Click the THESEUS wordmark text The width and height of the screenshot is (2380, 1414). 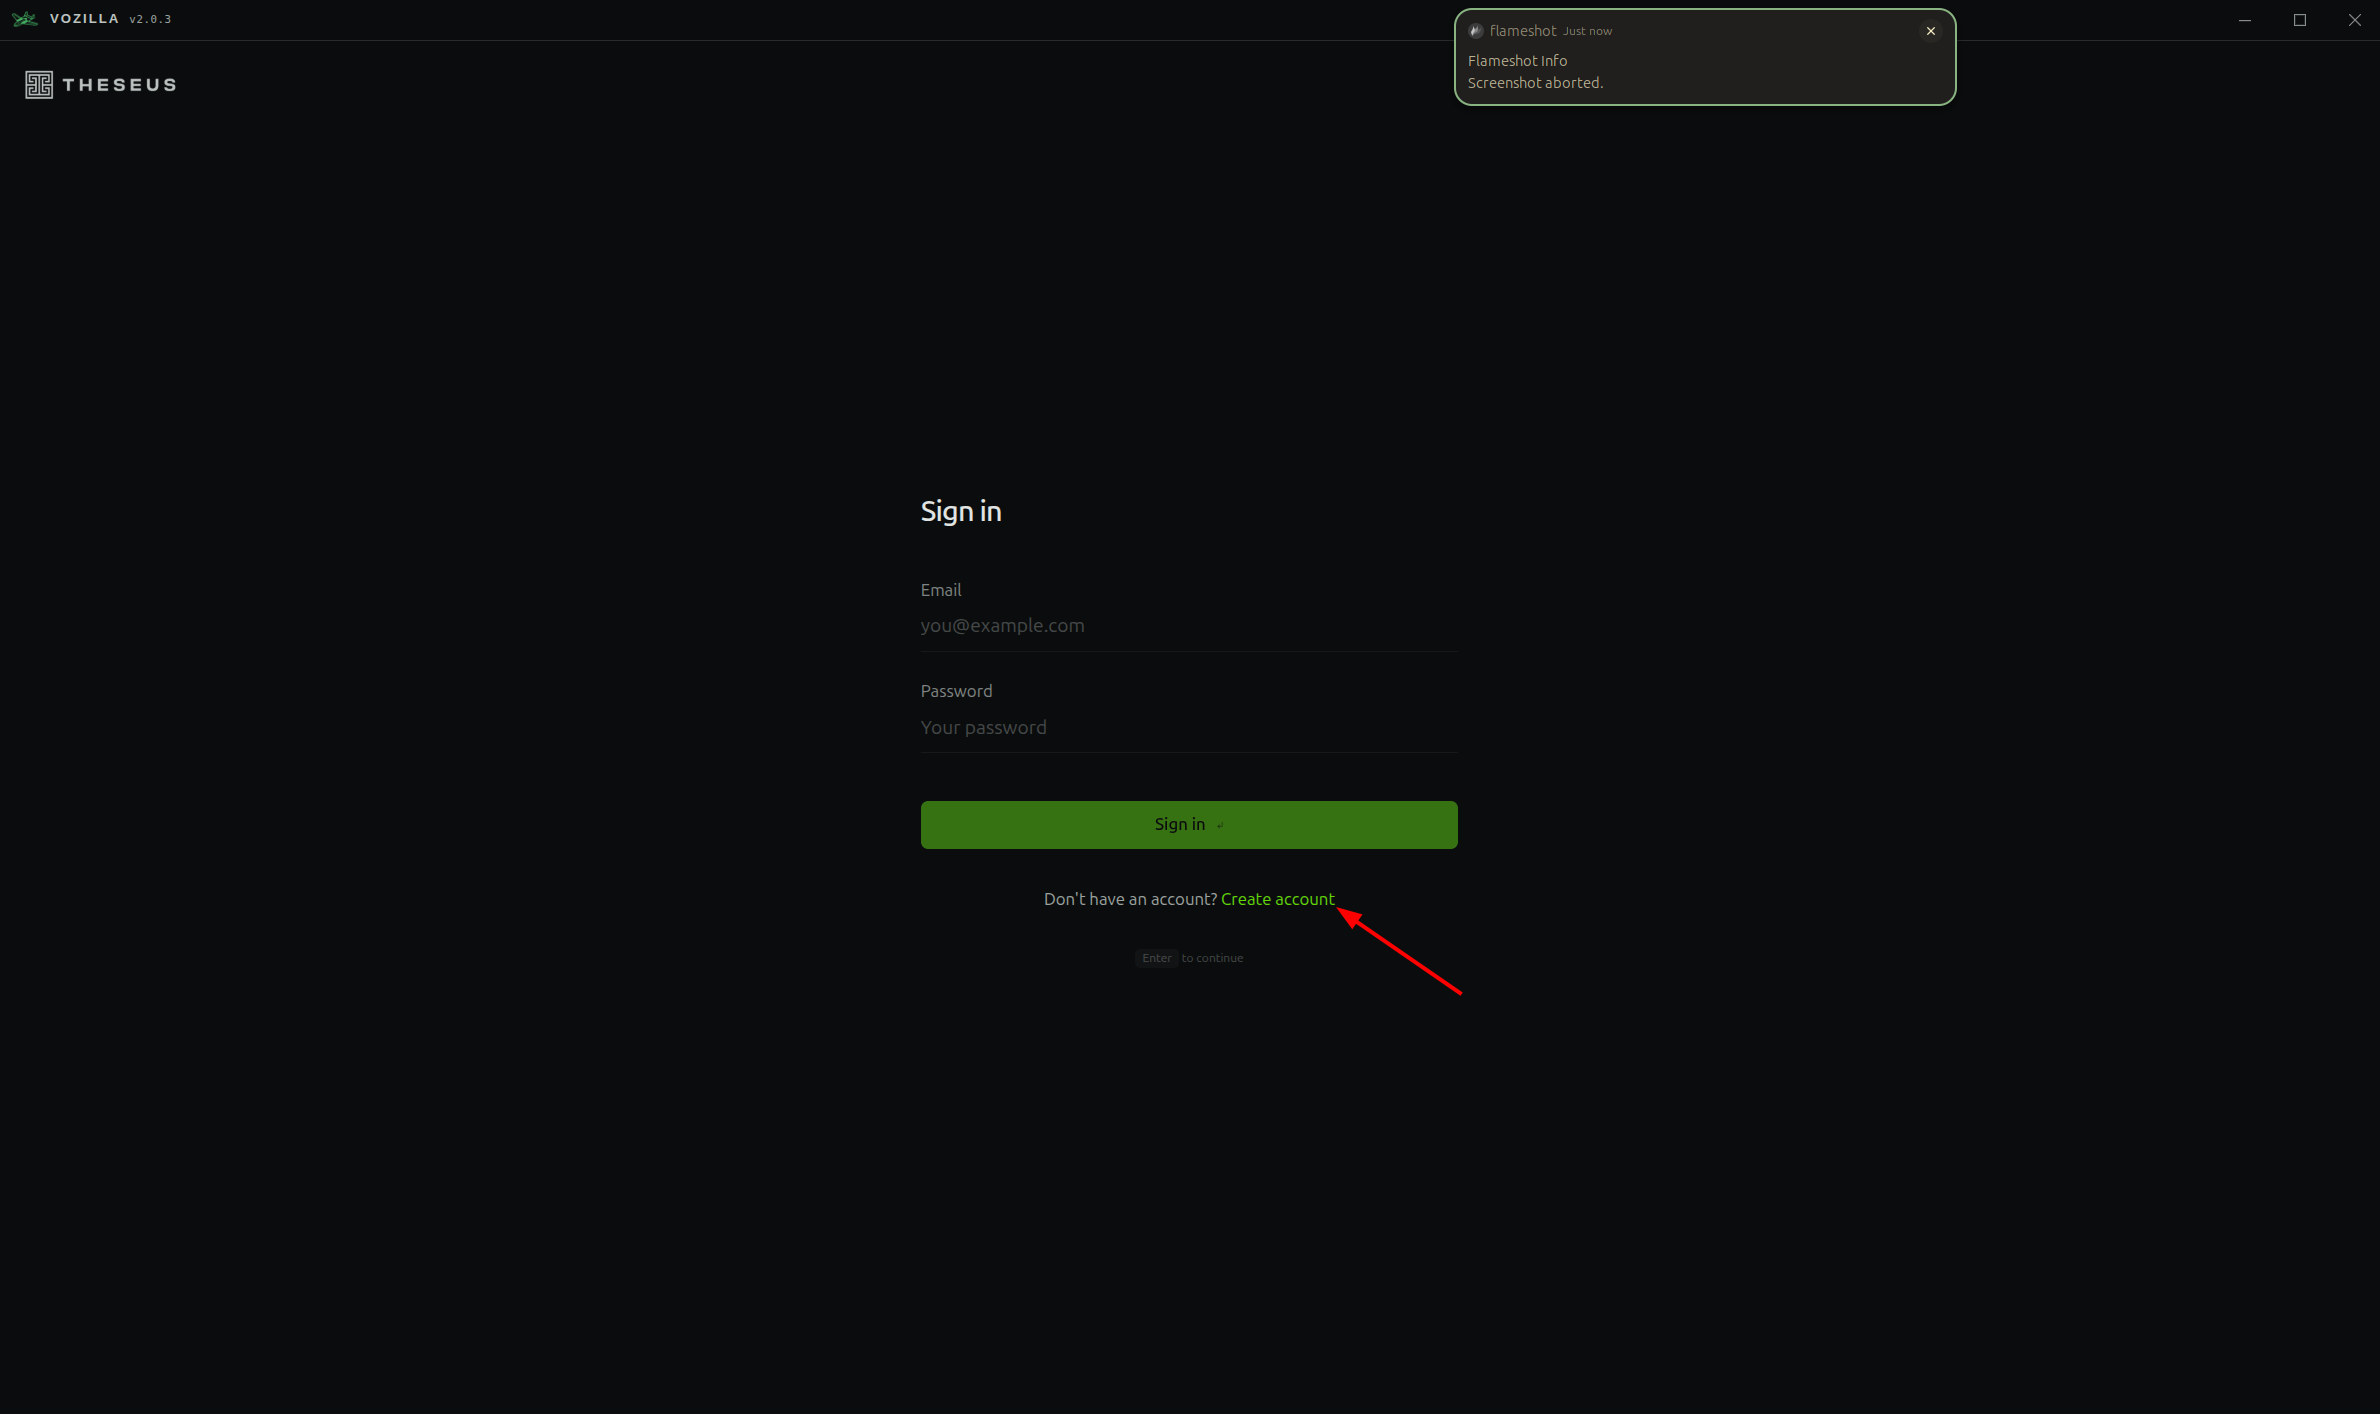pos(119,85)
